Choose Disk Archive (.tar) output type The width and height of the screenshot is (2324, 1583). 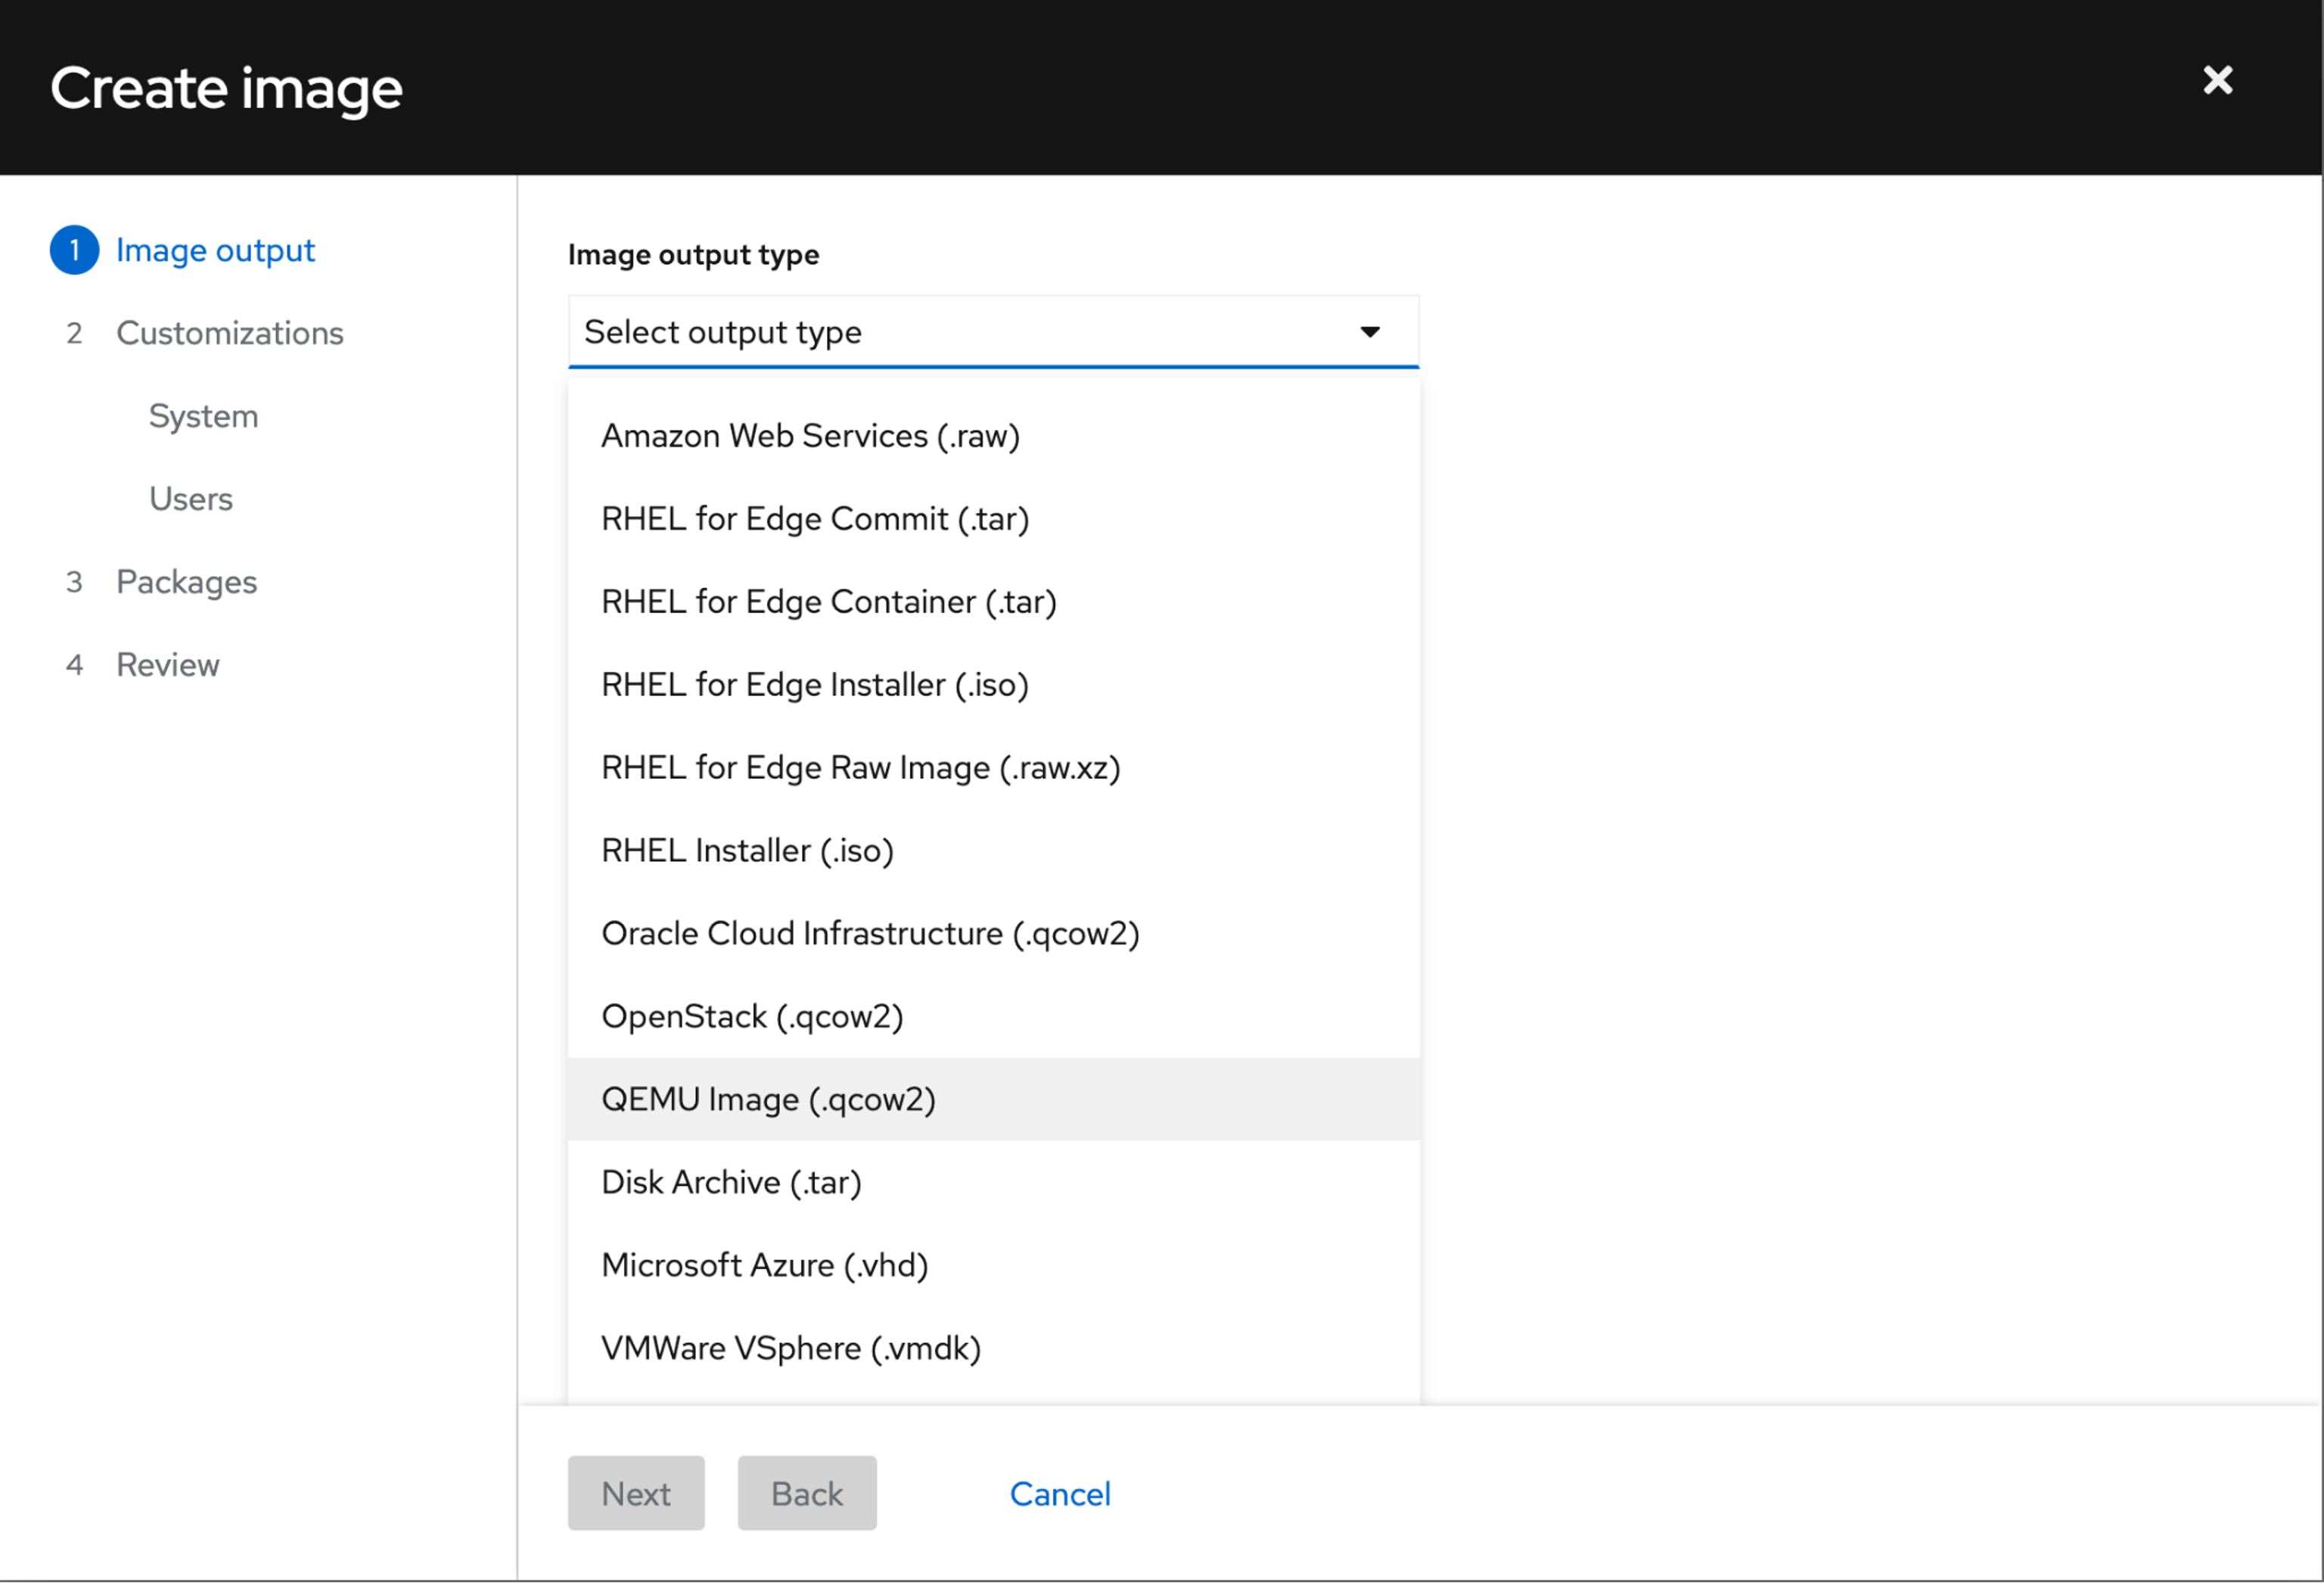coord(731,1181)
